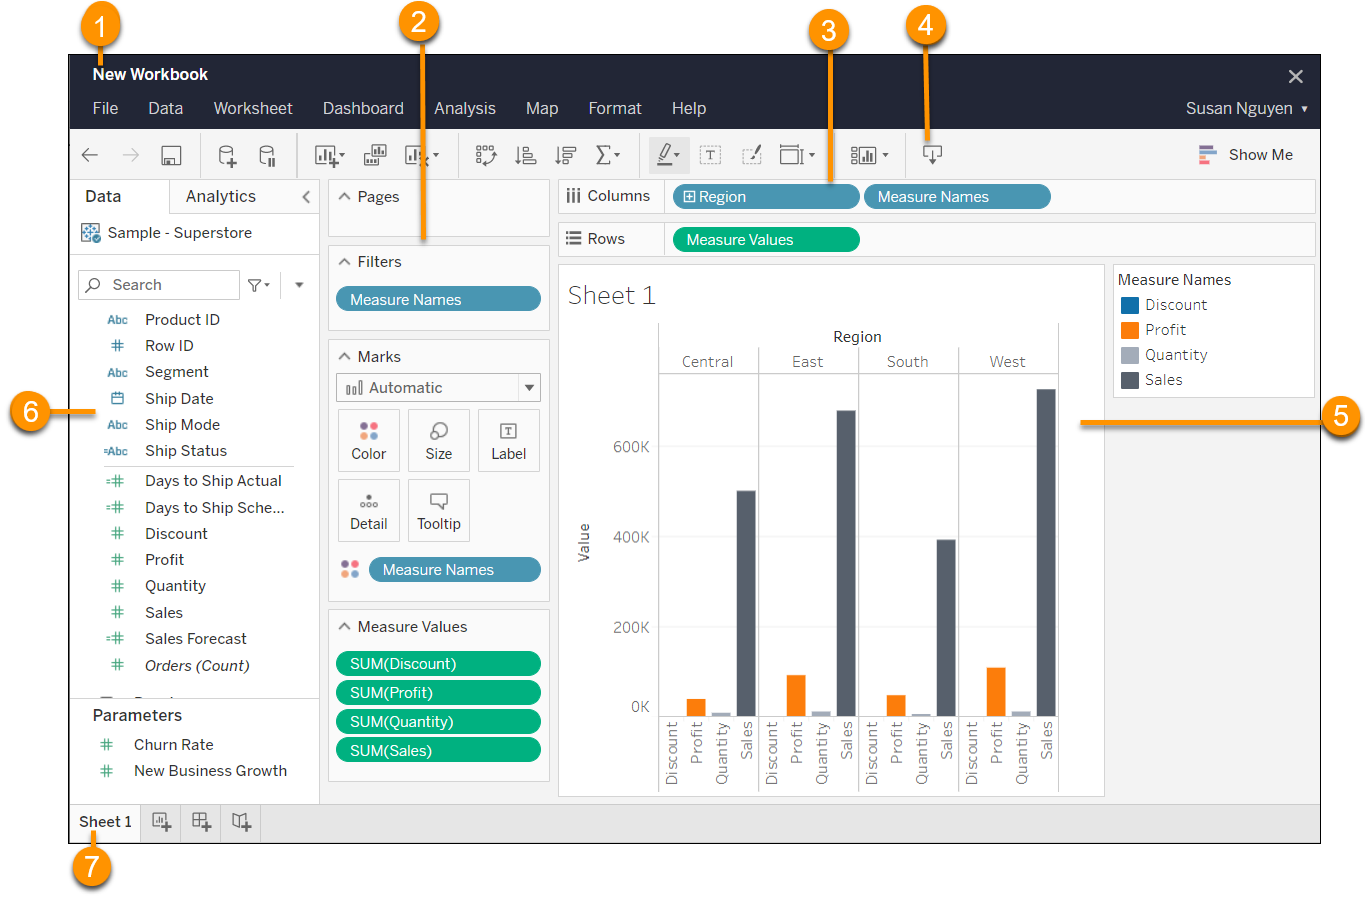Click the new story tab icon
The height and width of the screenshot is (907, 1365).
(x=241, y=822)
